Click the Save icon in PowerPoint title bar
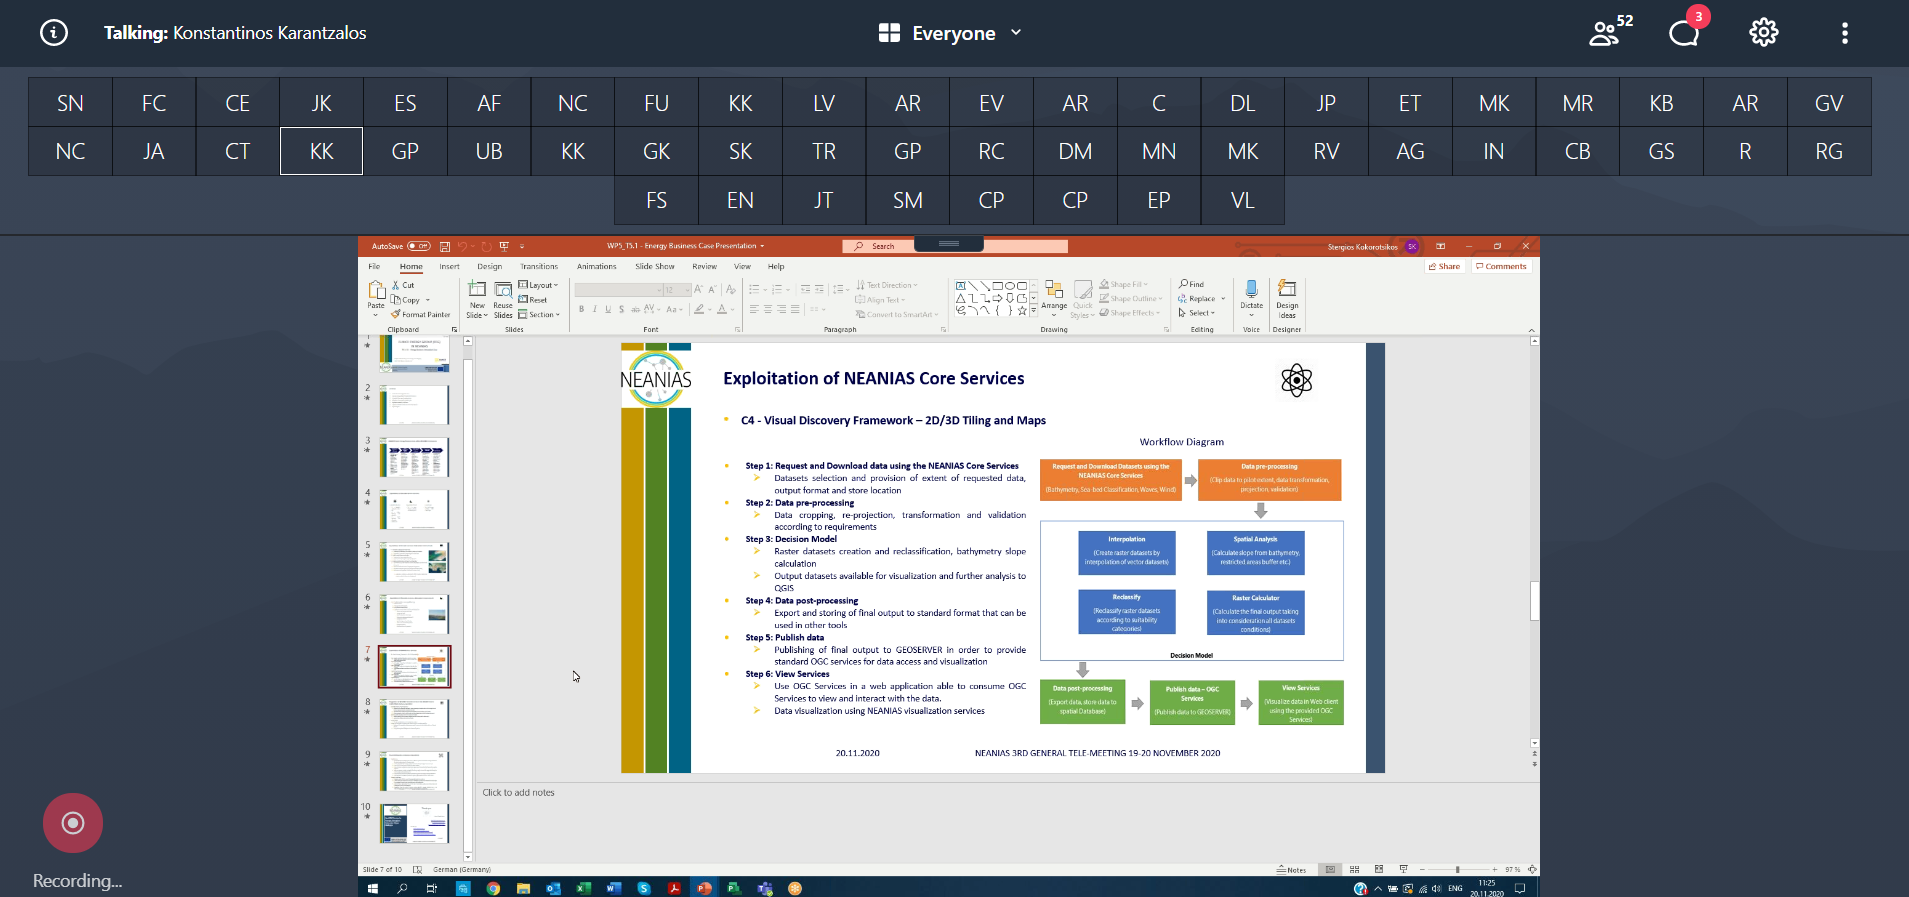1909x897 pixels. coord(445,246)
